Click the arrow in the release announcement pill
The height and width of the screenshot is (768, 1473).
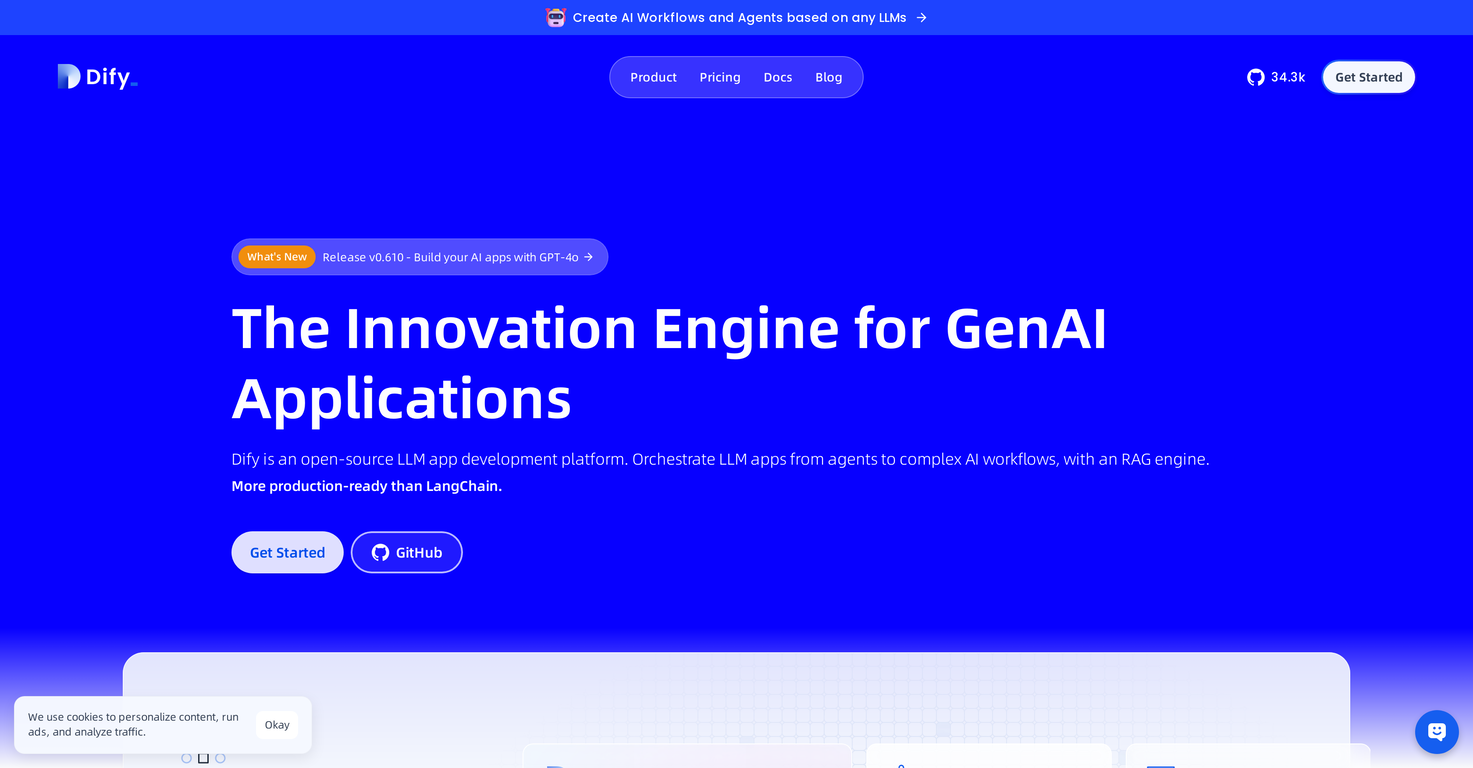pos(589,257)
